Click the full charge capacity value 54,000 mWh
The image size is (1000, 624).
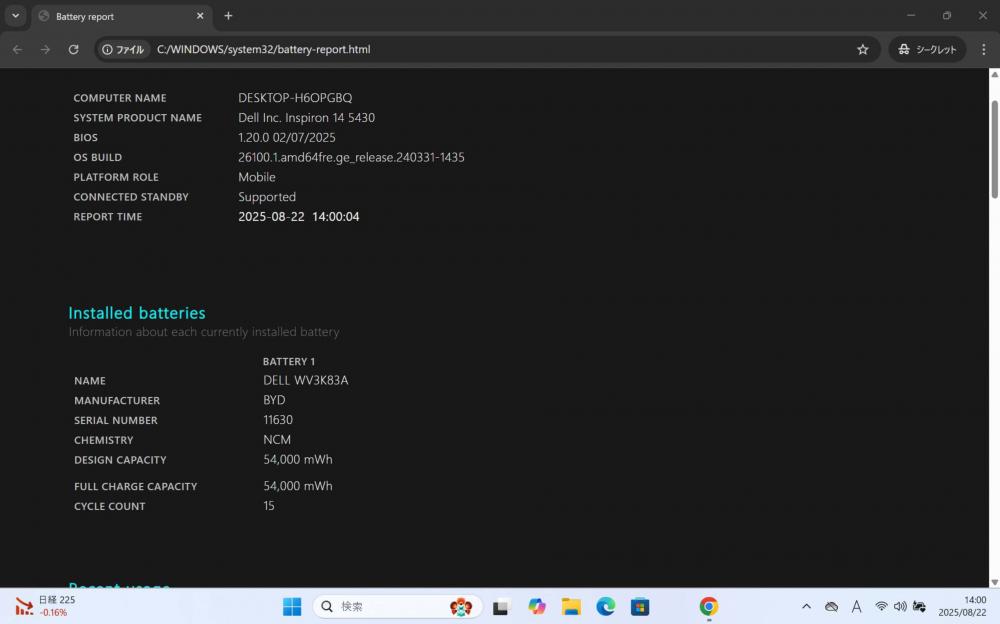tap(298, 486)
